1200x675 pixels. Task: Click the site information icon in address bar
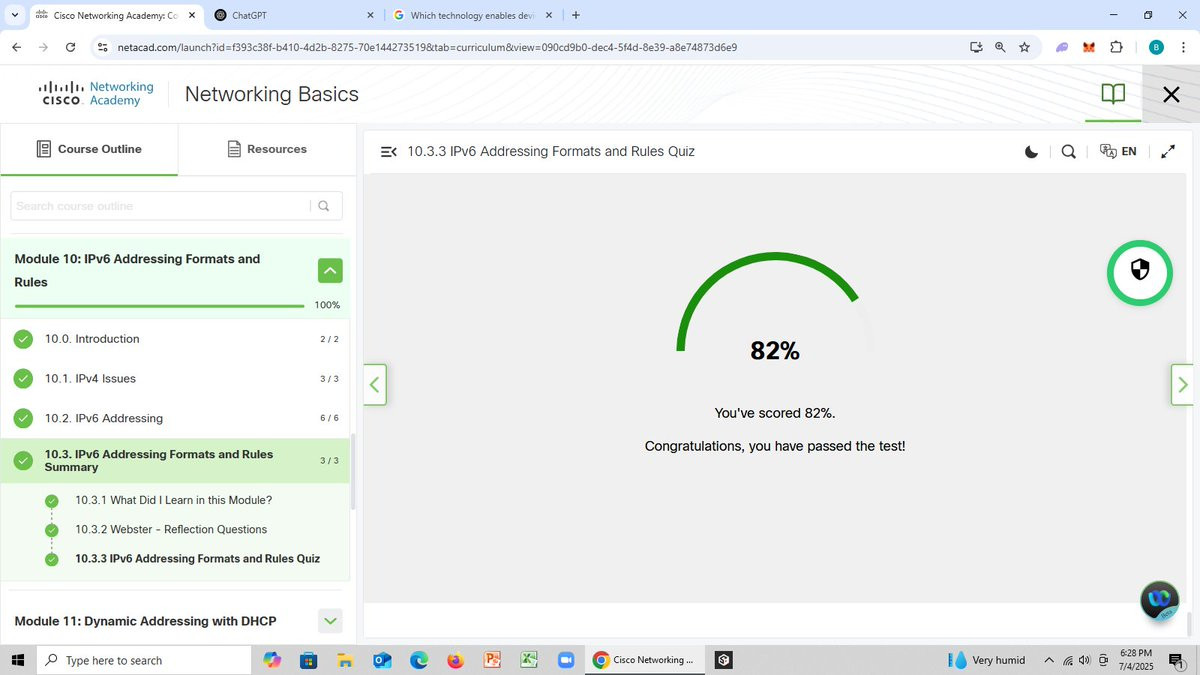102,47
